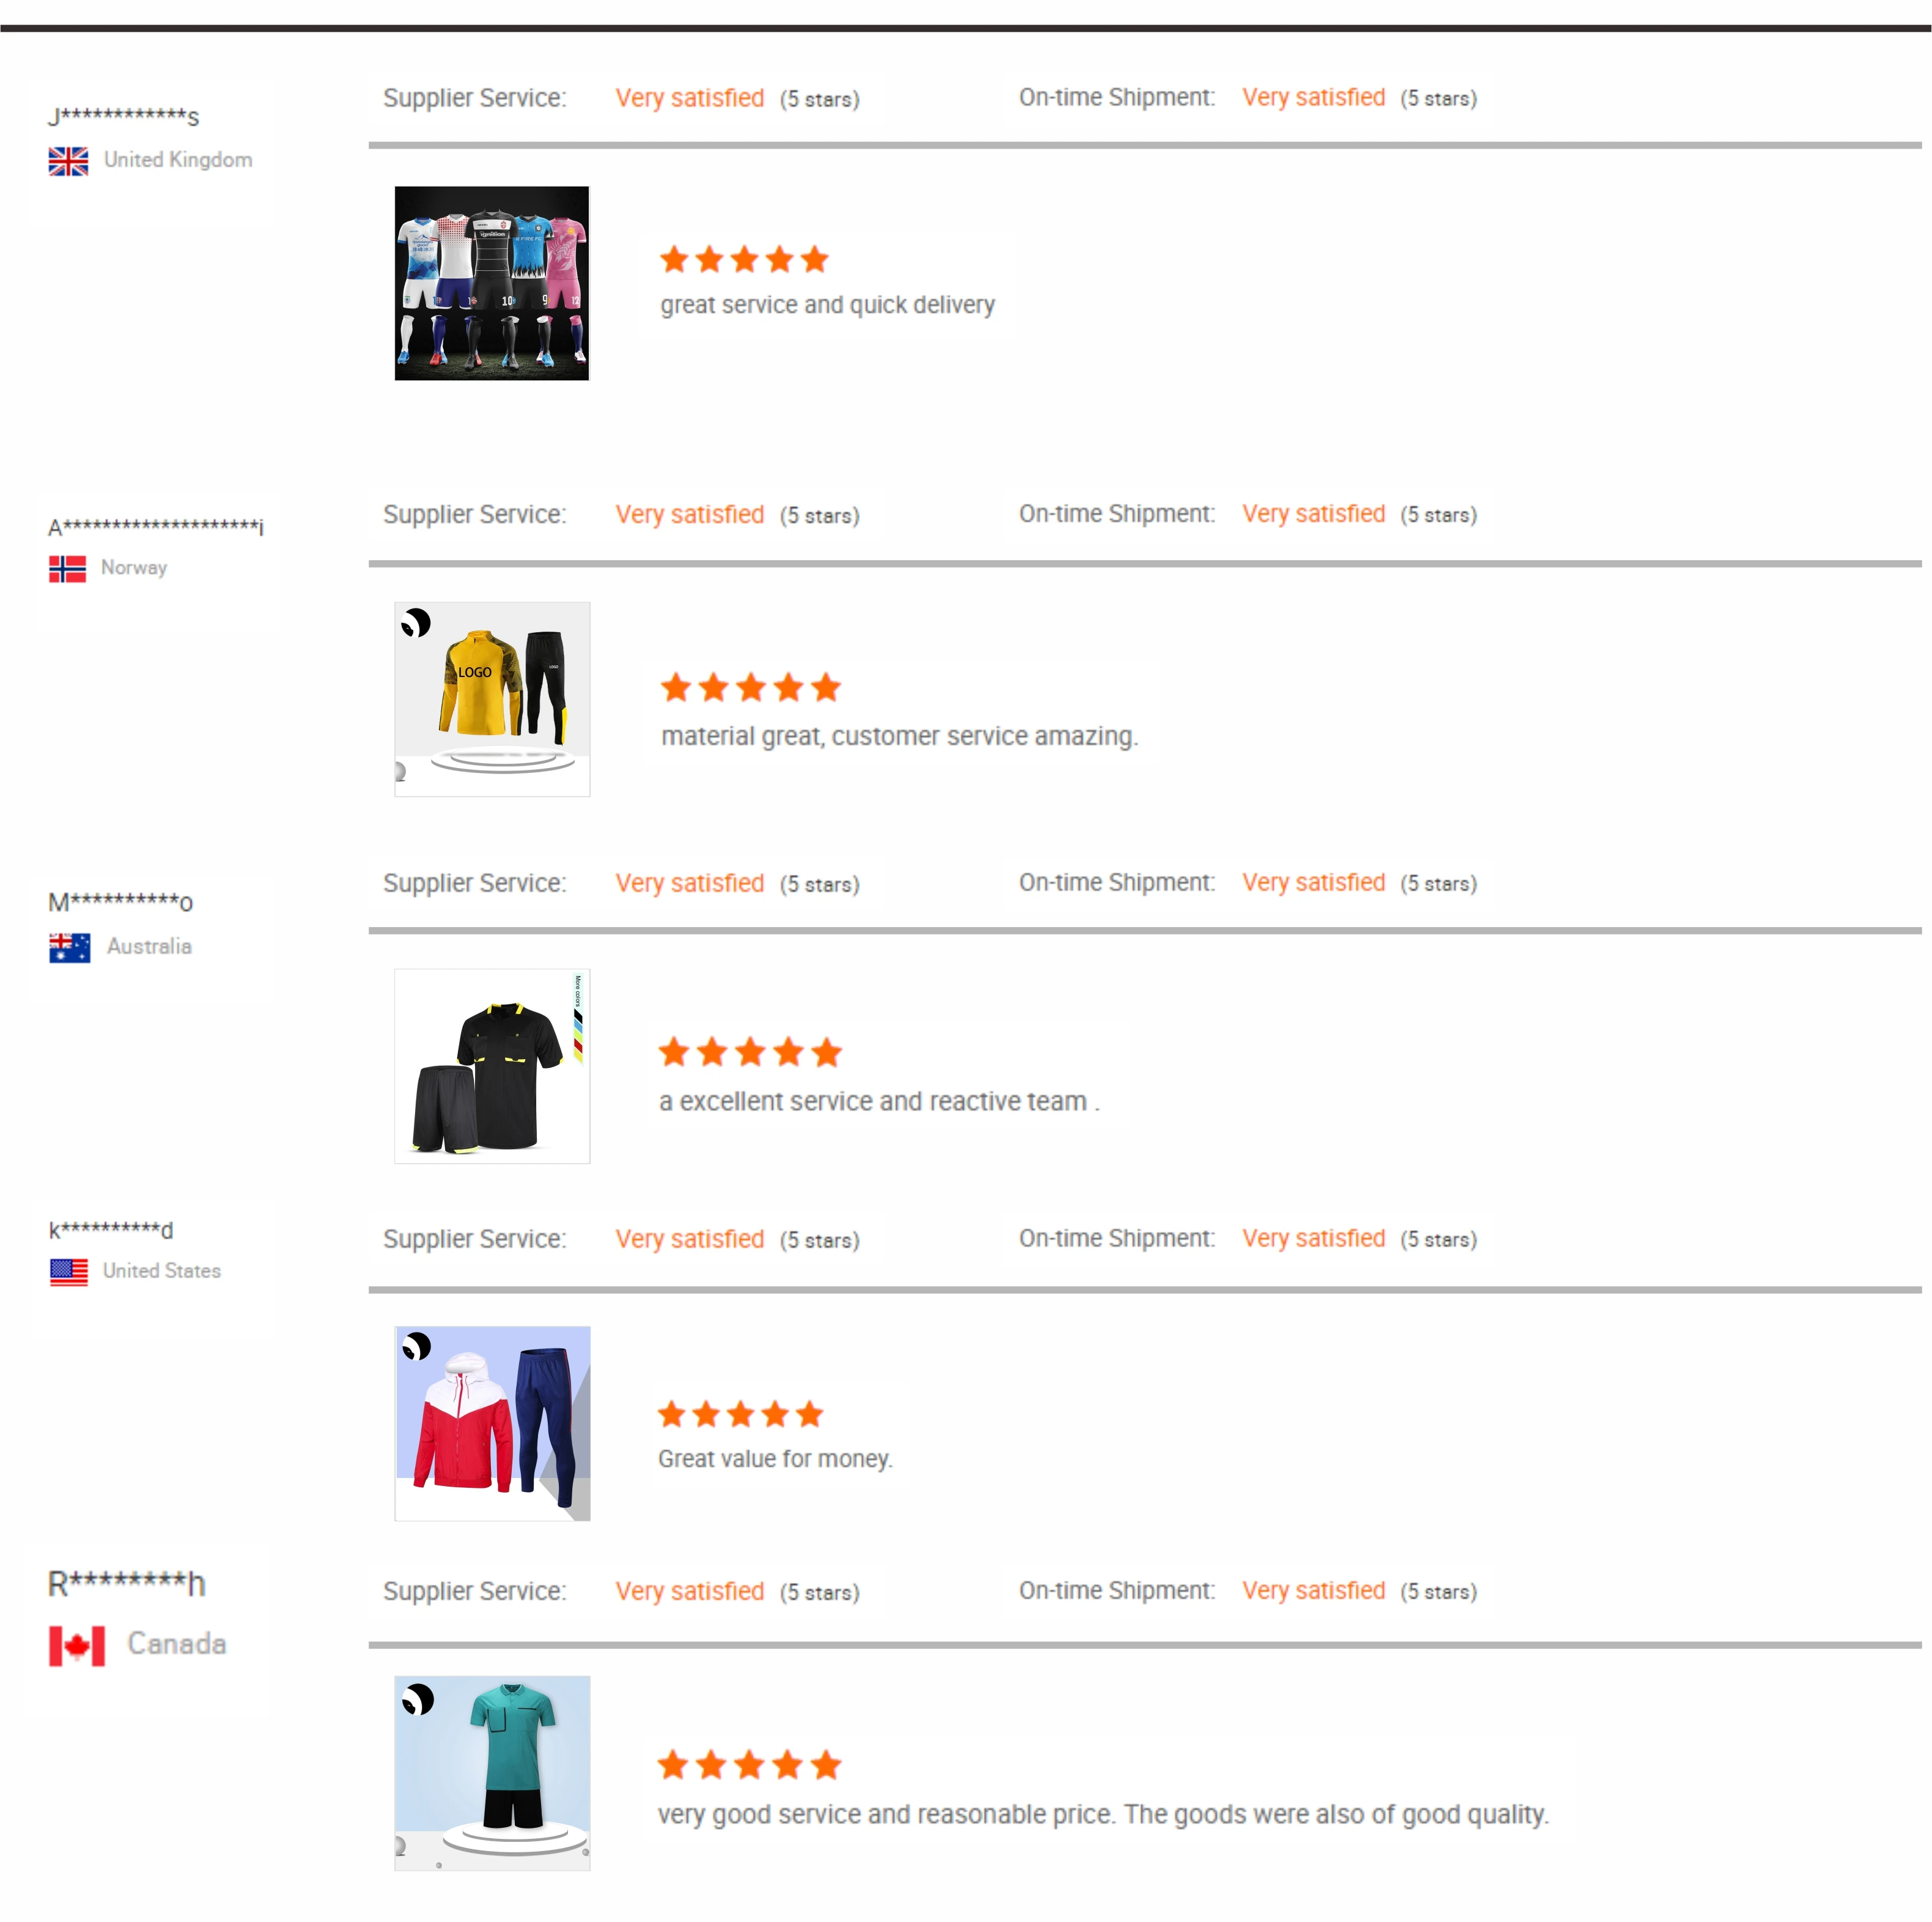Click the logo badge on teal jersey image
This screenshot has width=1932, height=1922.
click(x=417, y=1699)
